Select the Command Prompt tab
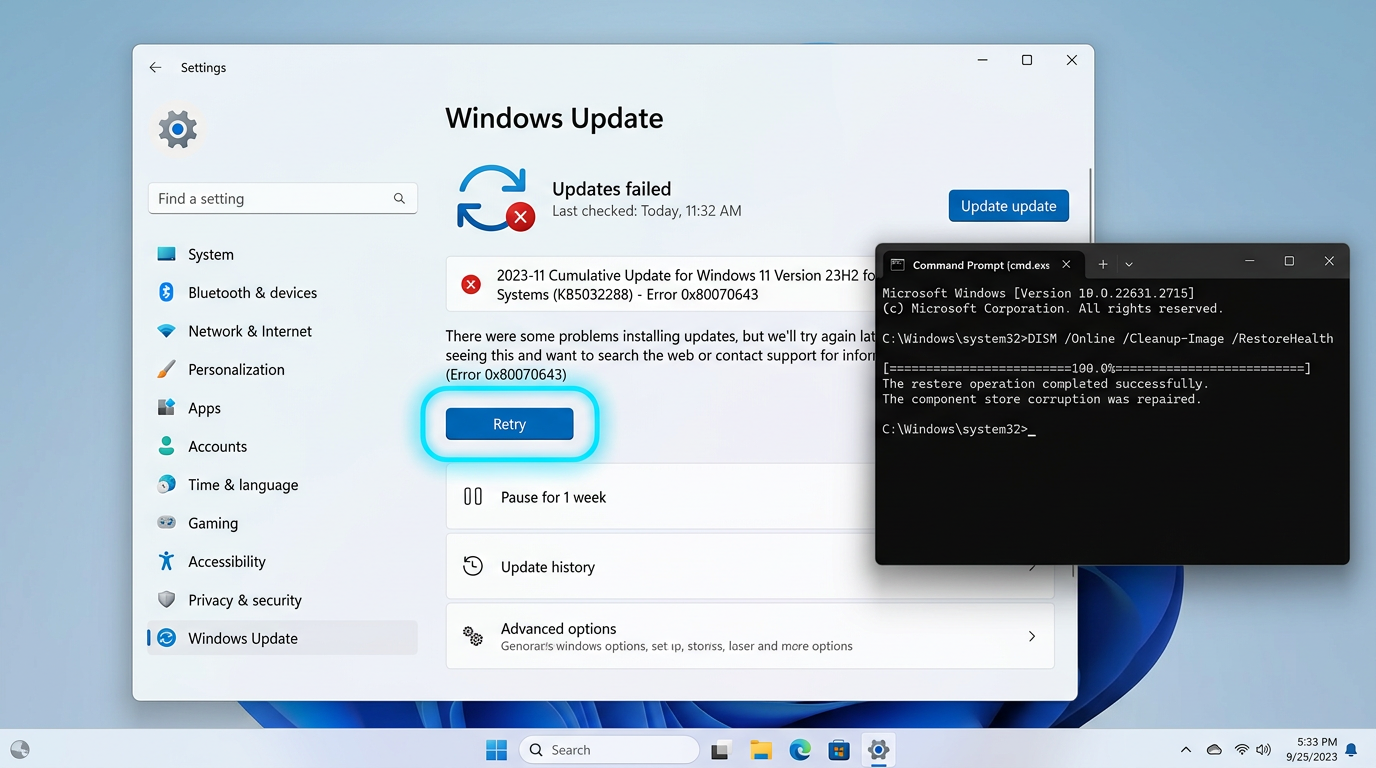Viewport: 1376px width, 768px height. pyautogui.click(x=981, y=264)
